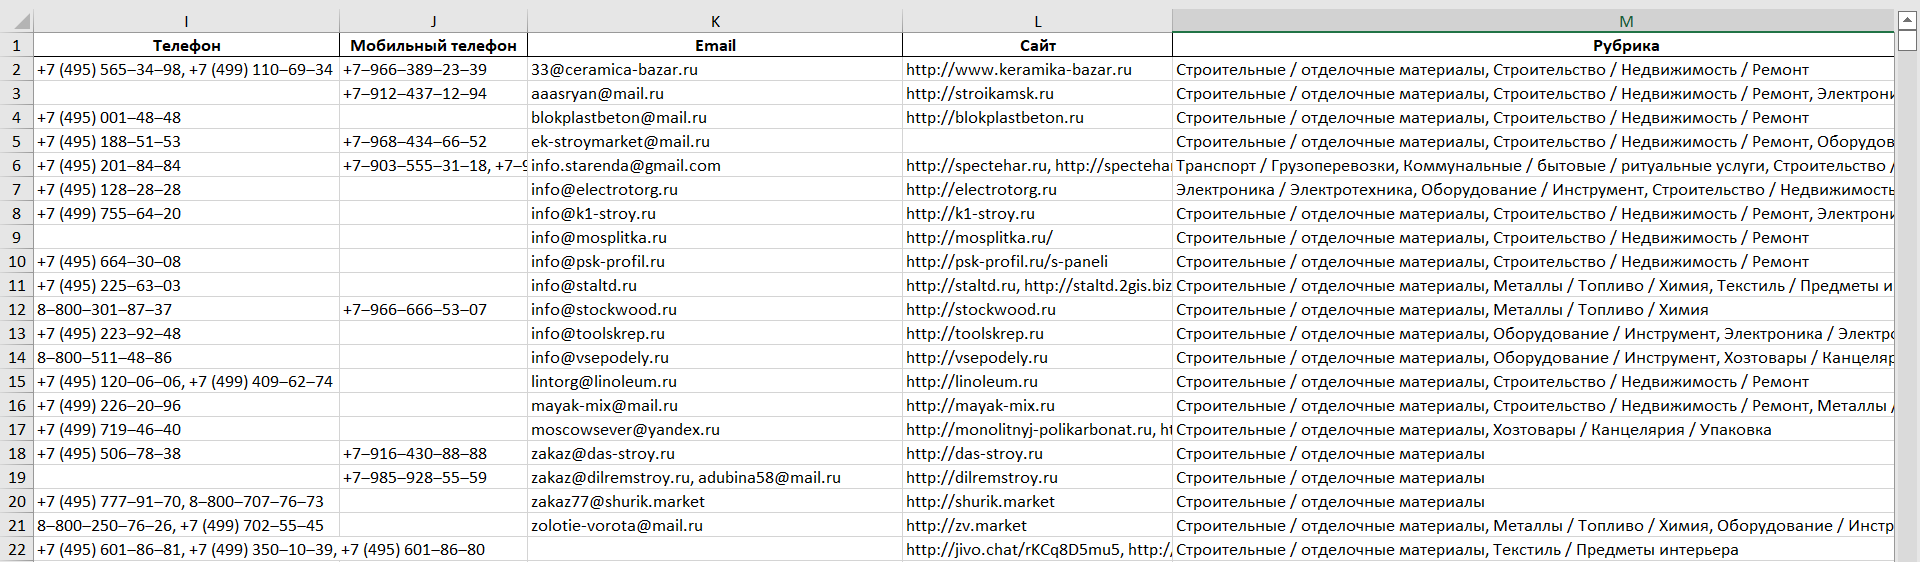The image size is (1920, 562).
Task: Select row 22 header
Action: click(17, 549)
